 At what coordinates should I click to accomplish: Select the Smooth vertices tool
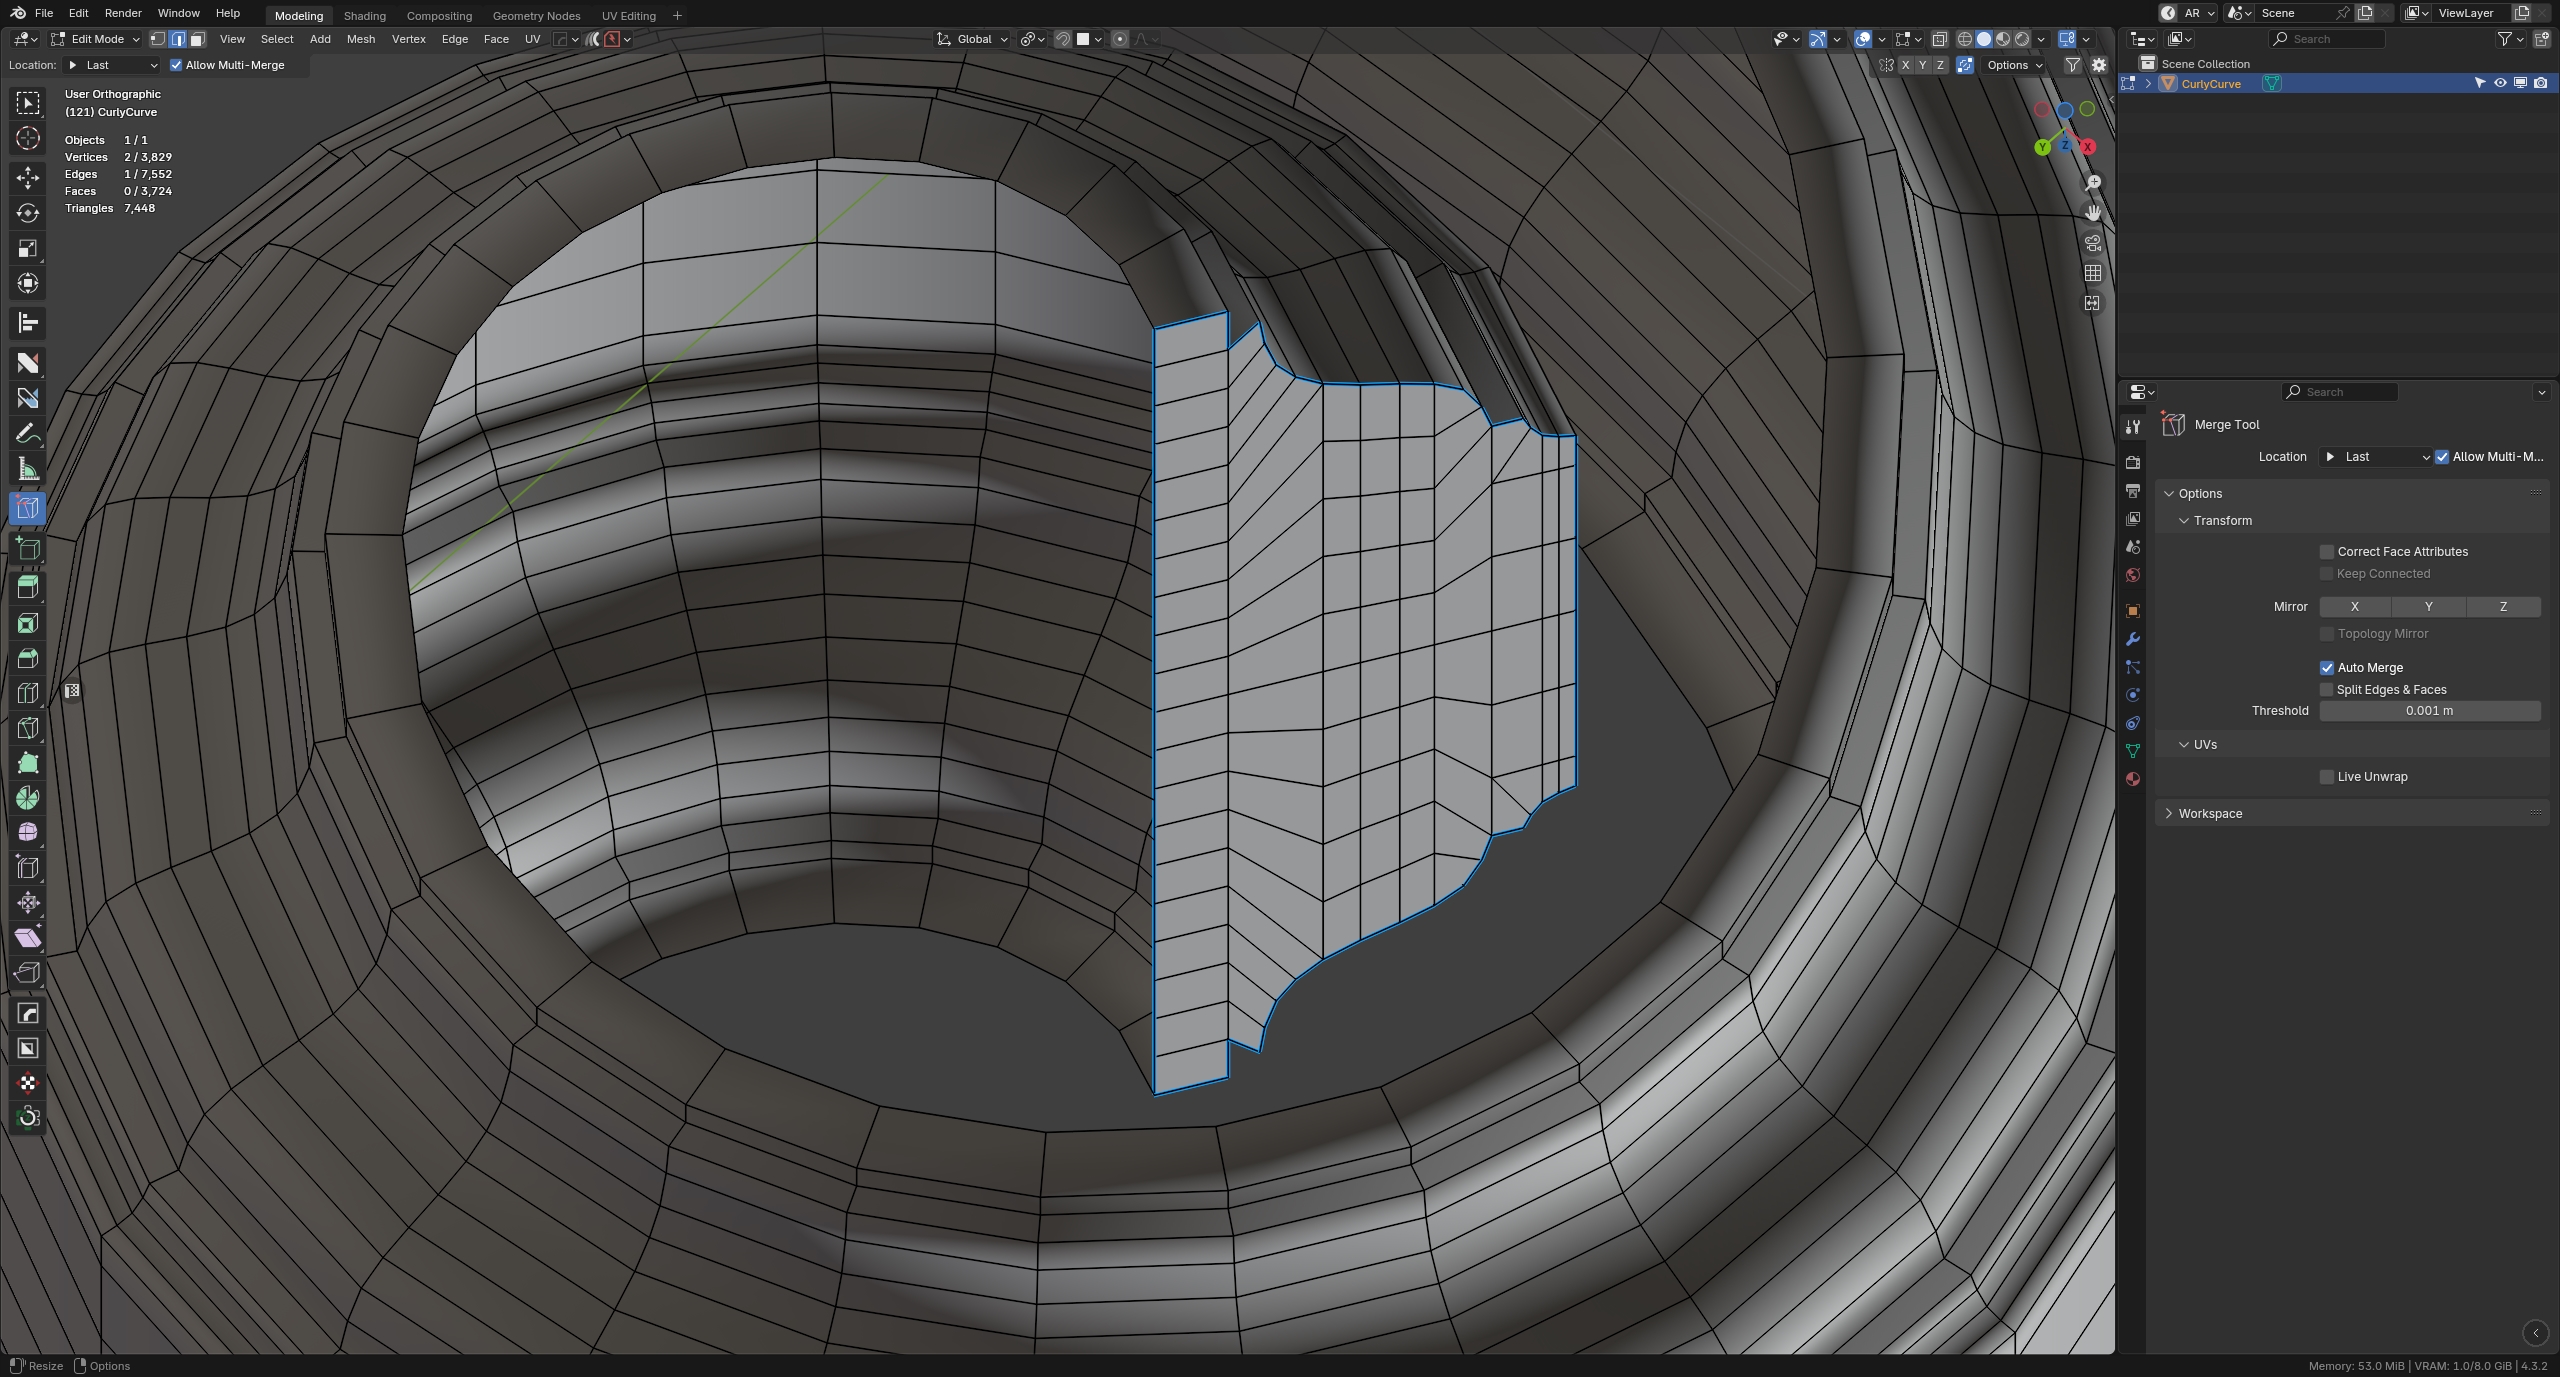(28, 833)
